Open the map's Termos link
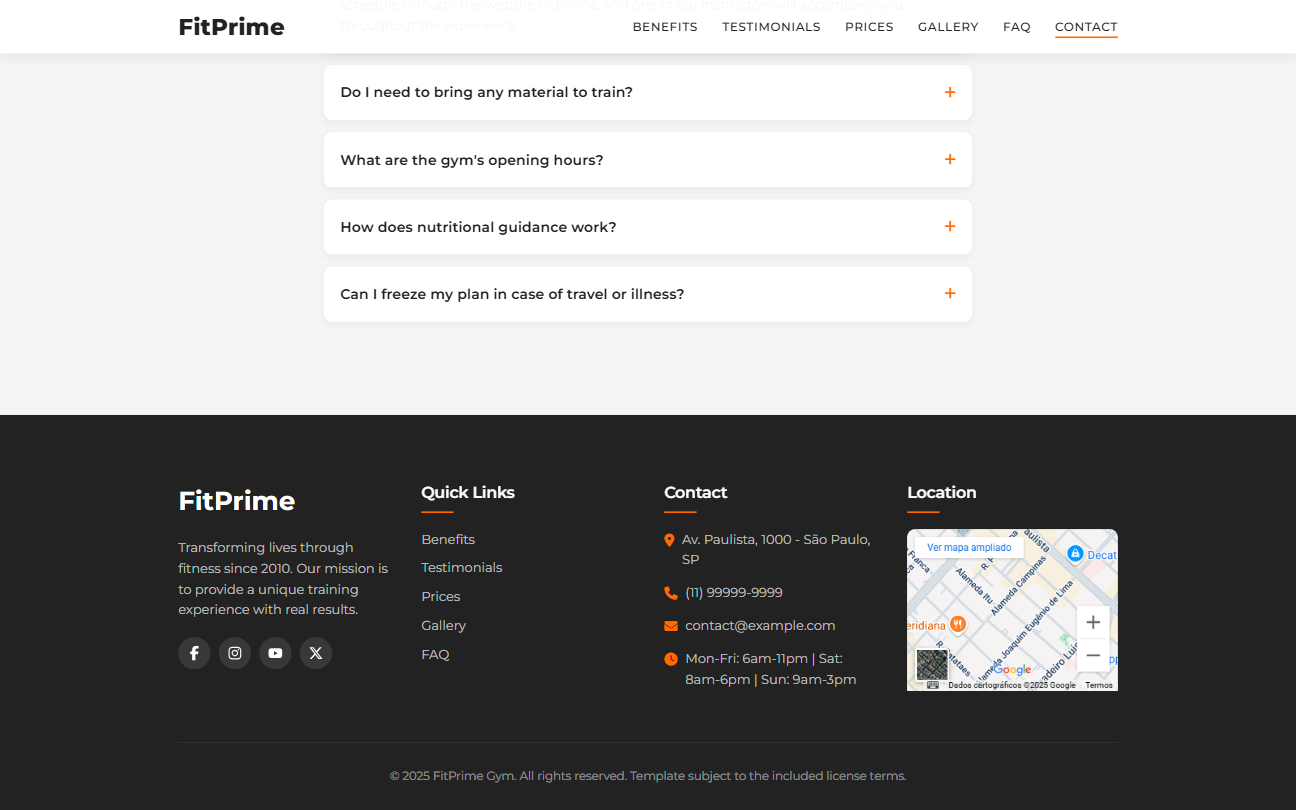The image size is (1296, 810). point(1098,685)
